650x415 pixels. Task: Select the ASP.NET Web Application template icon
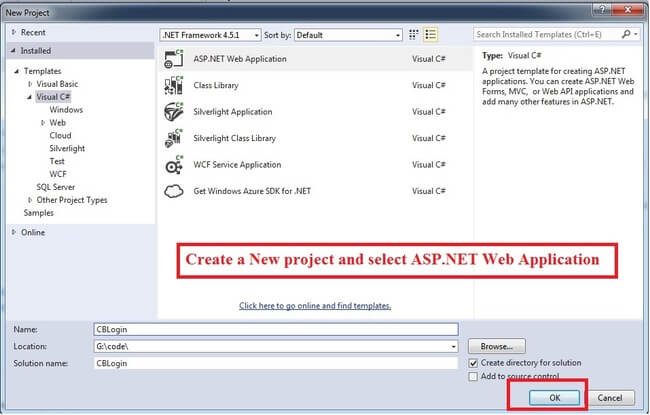tap(174, 59)
